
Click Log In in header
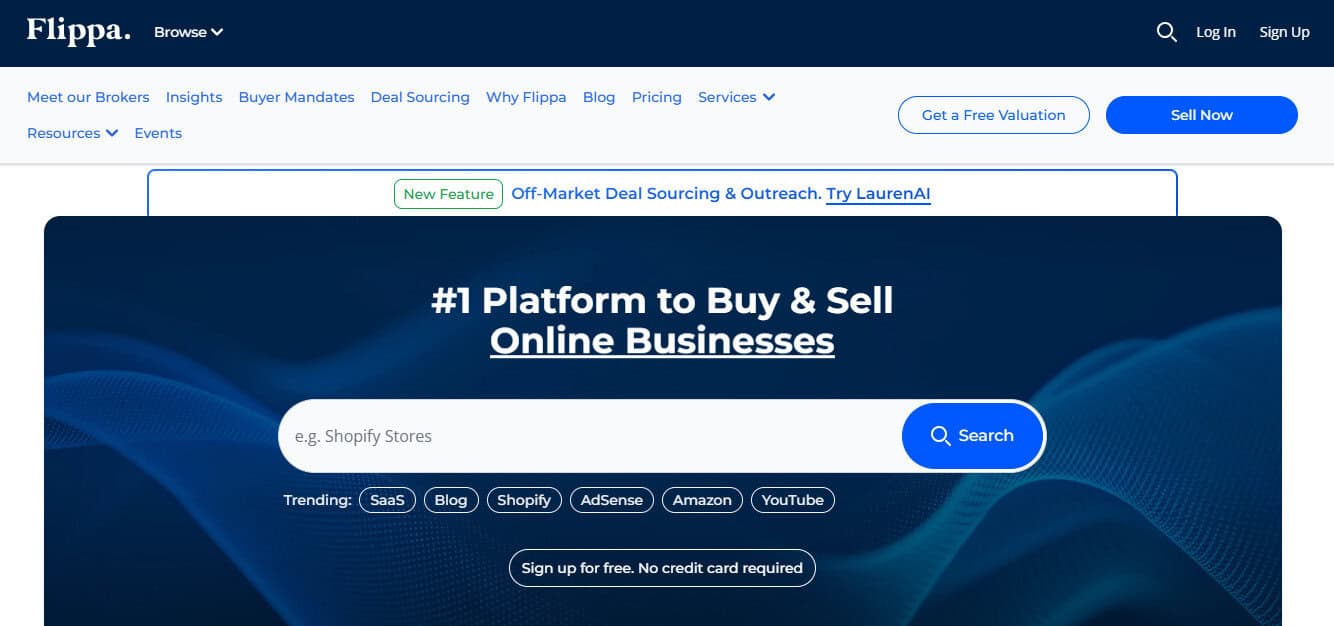1215,32
